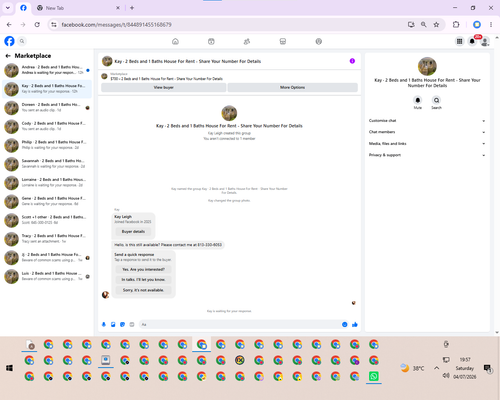
Task: Switch to the New Tab browser tab
Action: click(78, 8)
